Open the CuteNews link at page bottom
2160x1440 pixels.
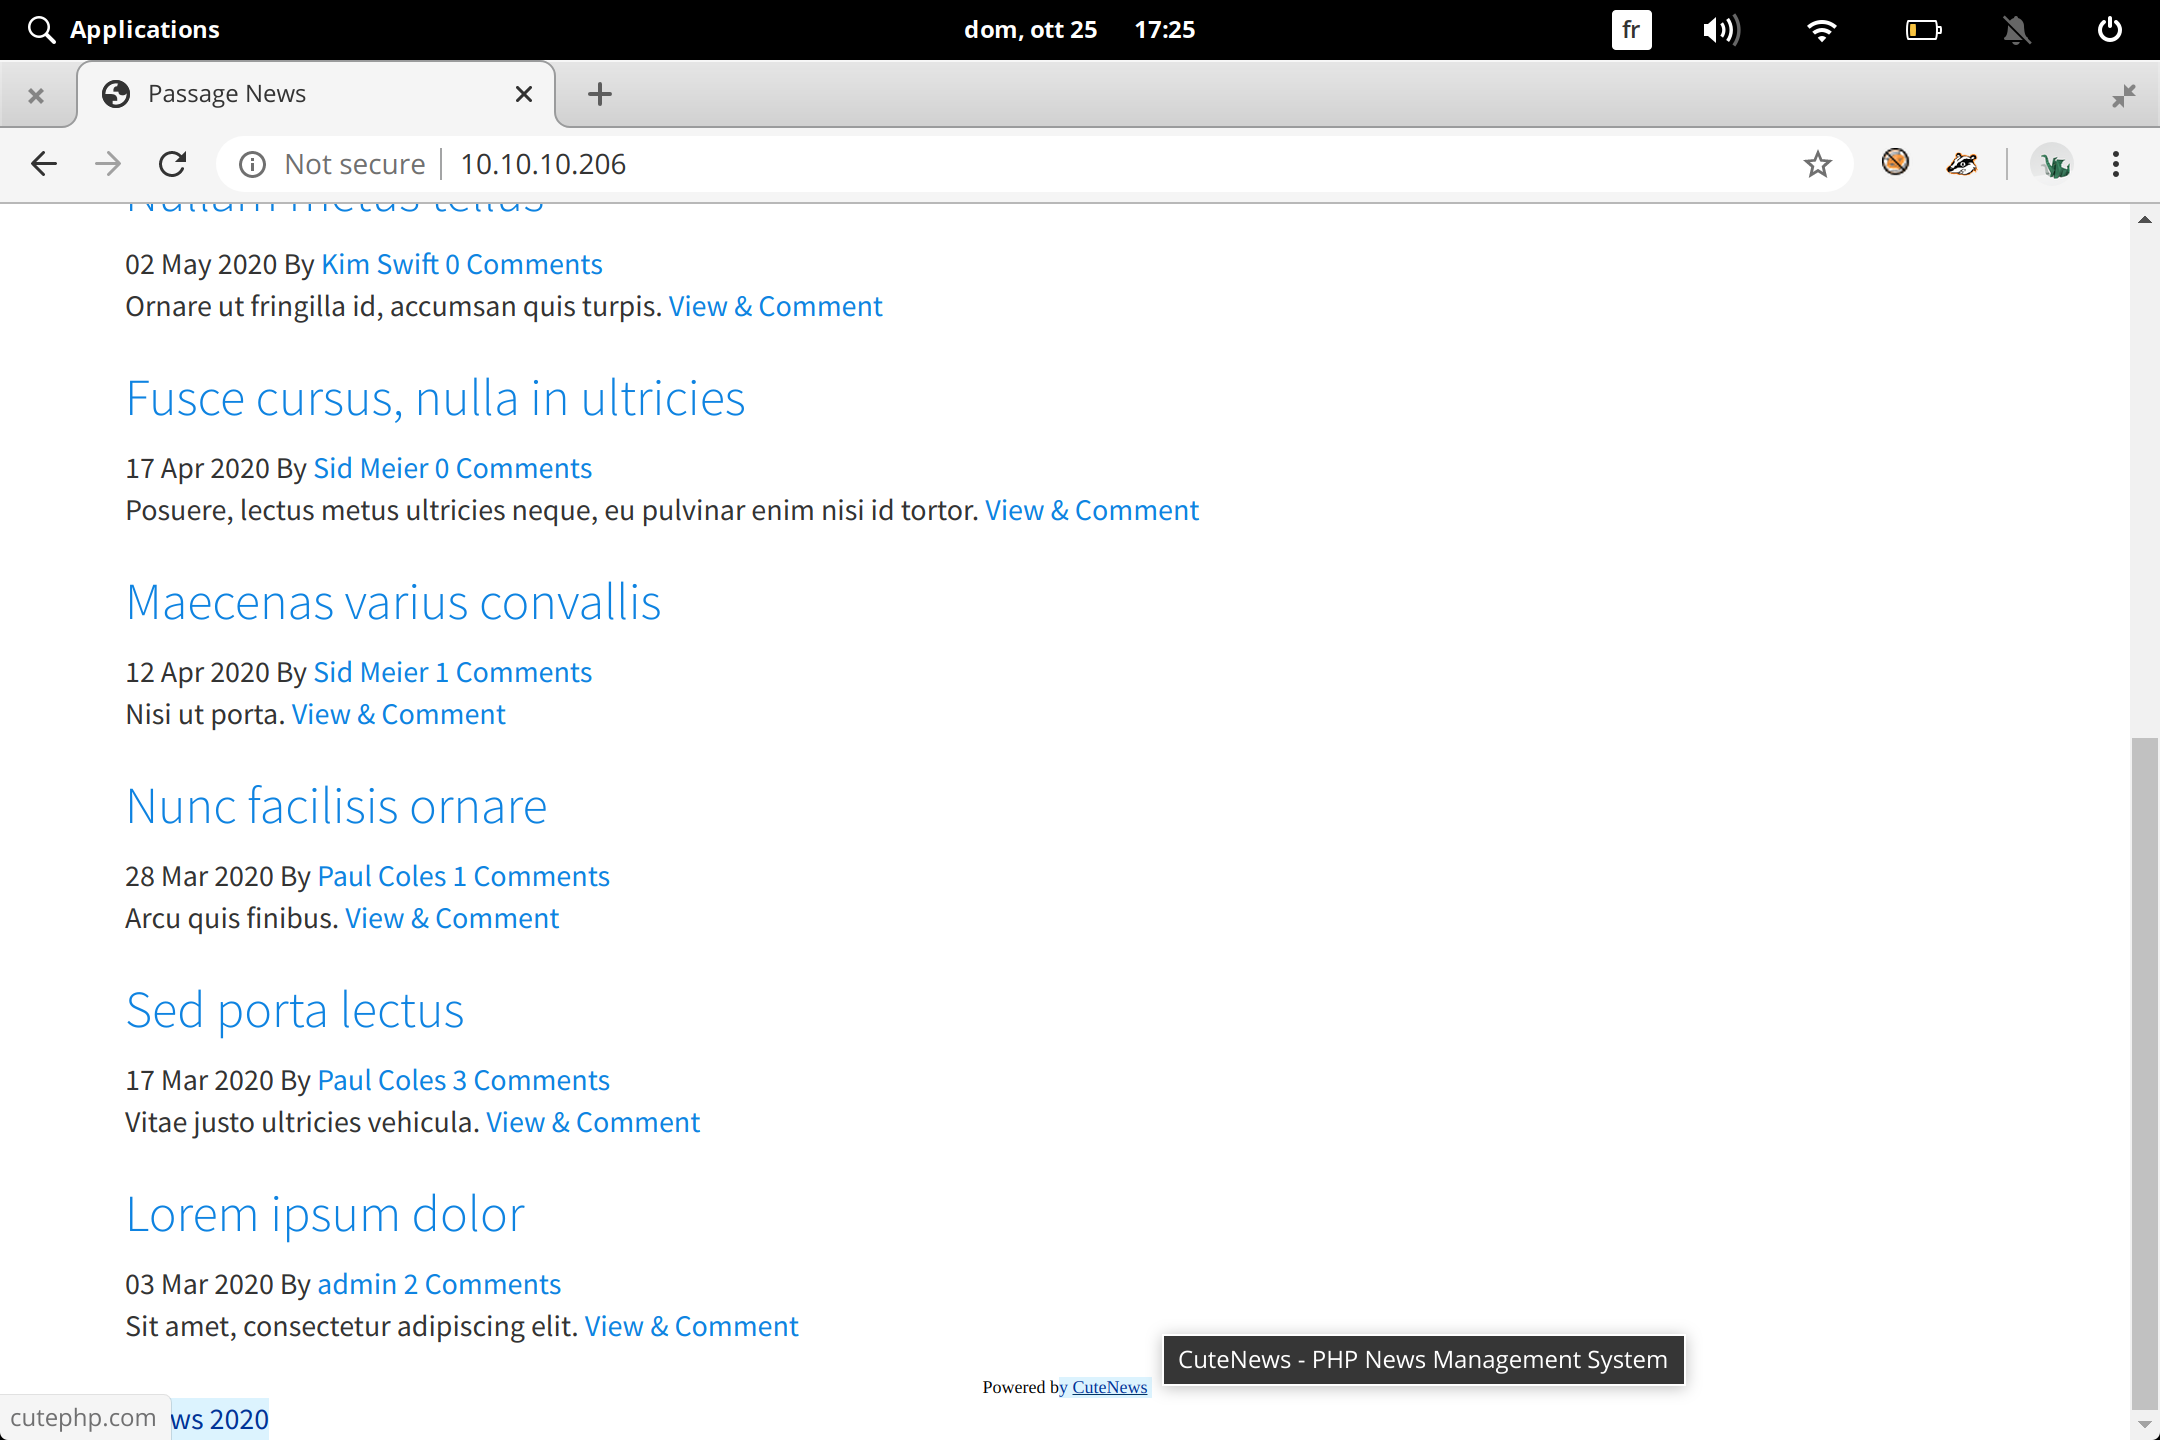1109,1387
